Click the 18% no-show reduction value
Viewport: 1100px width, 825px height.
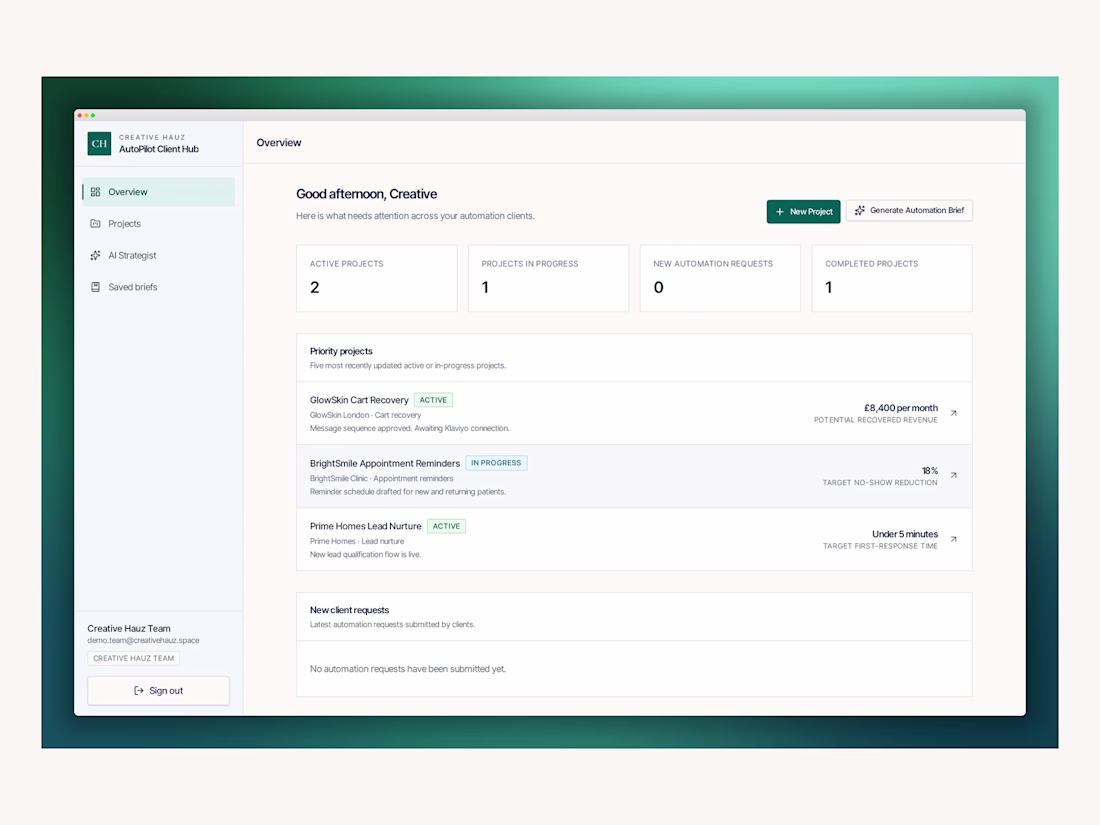coord(930,471)
